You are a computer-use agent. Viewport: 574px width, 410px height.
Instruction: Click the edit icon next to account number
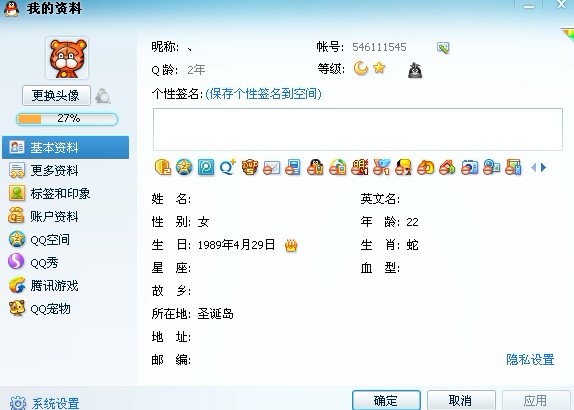pos(443,48)
